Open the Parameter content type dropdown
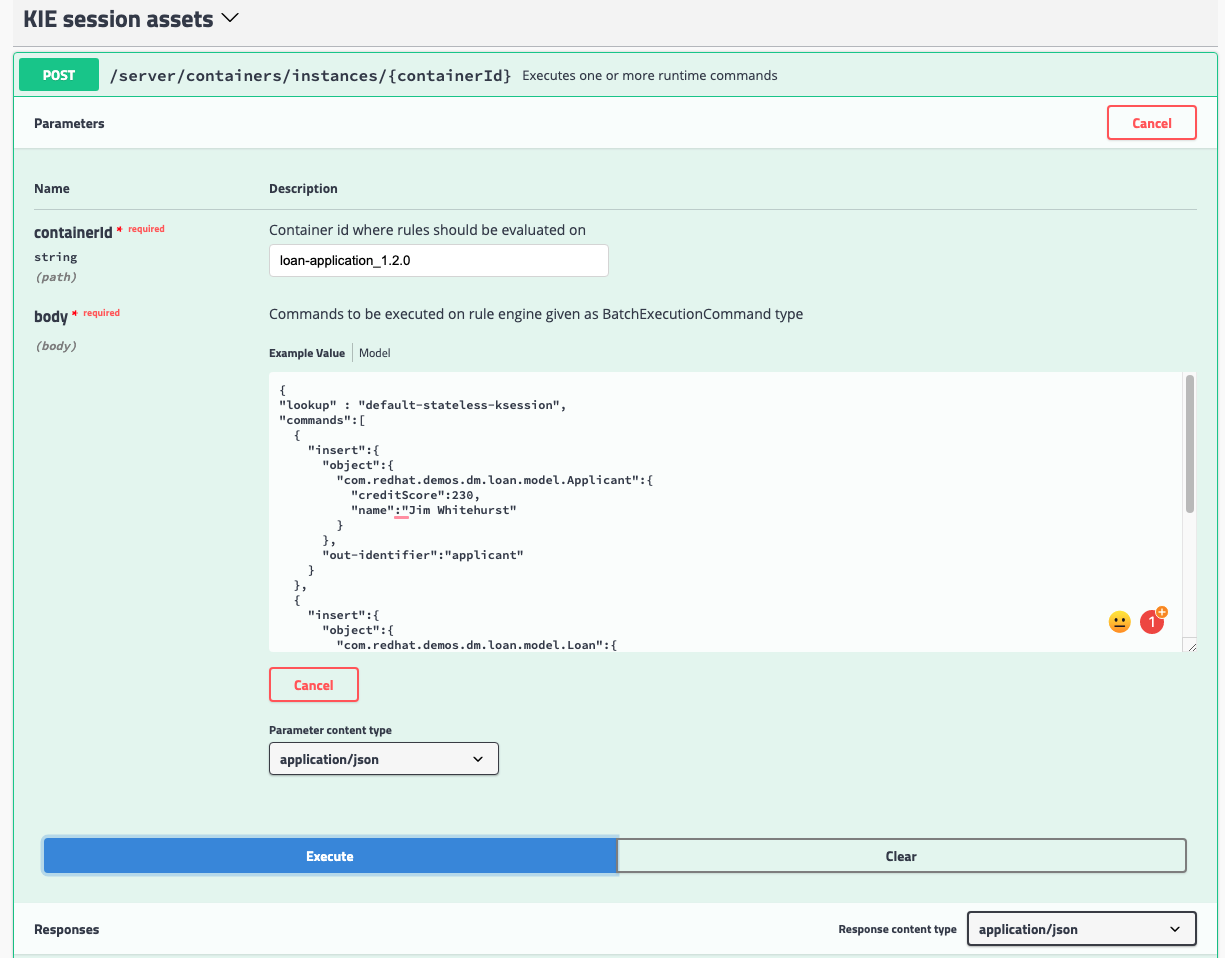Image resolution: width=1225 pixels, height=958 pixels. [383, 759]
